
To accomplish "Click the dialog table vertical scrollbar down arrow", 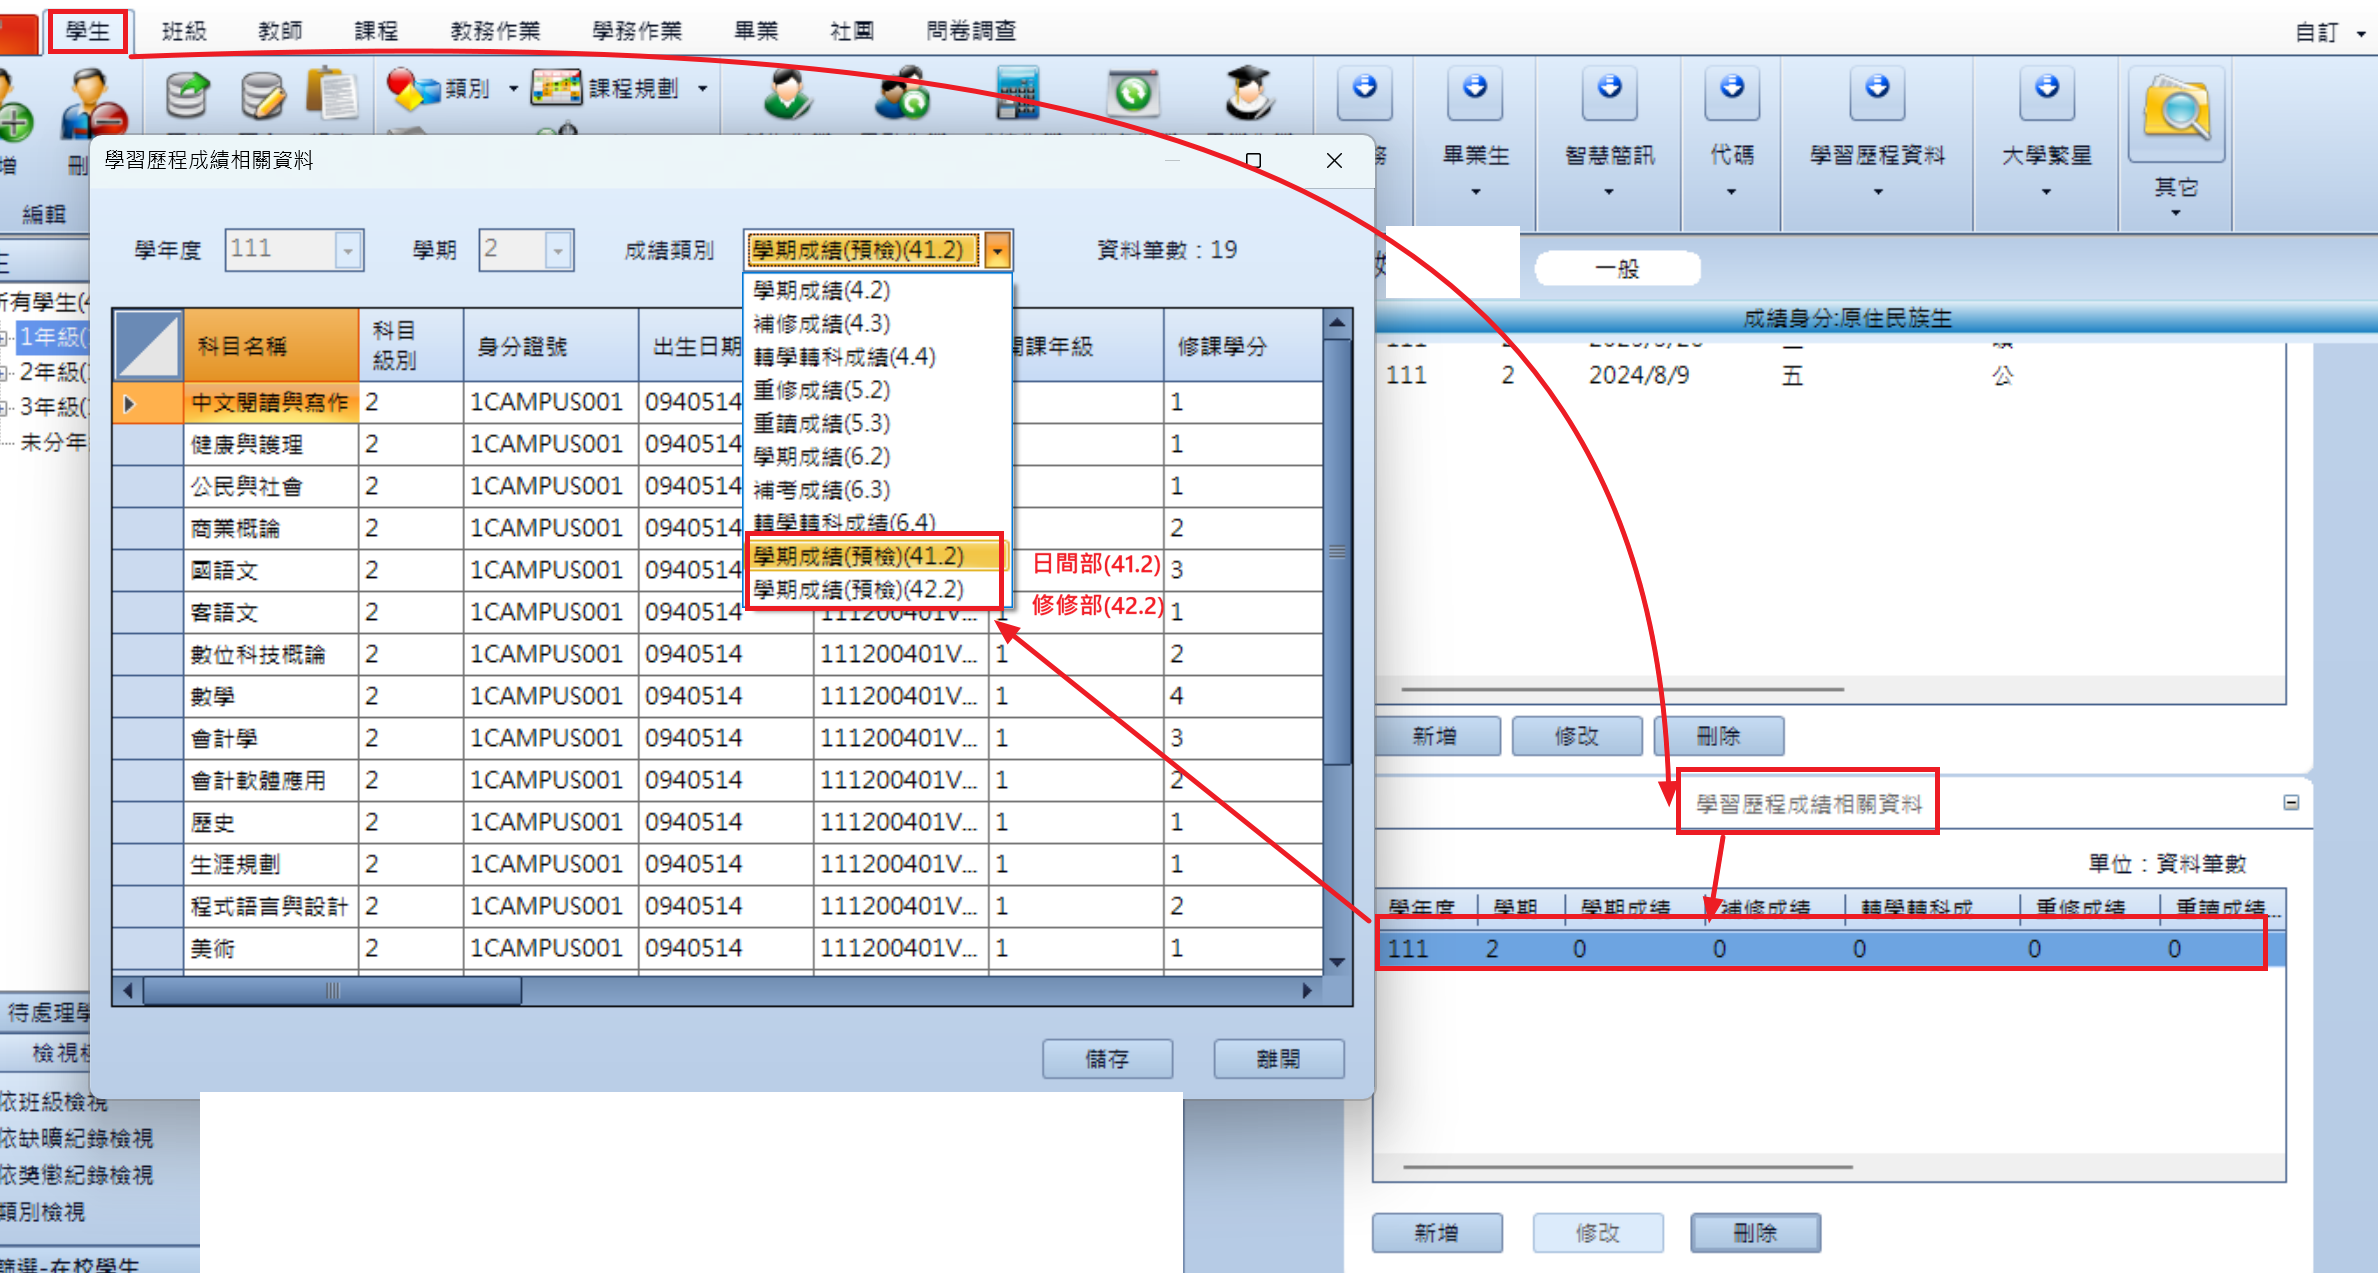I will 1337,962.
